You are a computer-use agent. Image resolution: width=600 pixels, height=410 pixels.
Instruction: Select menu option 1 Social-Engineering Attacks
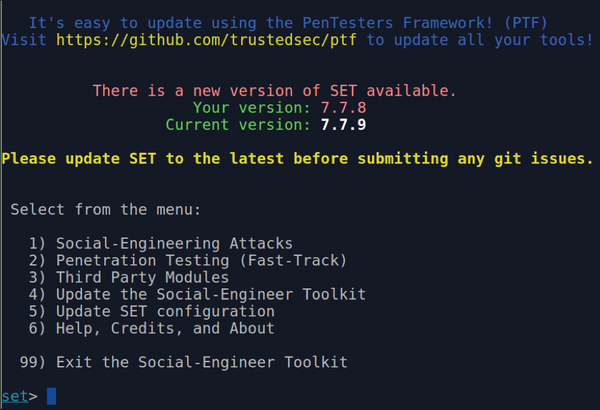161,244
